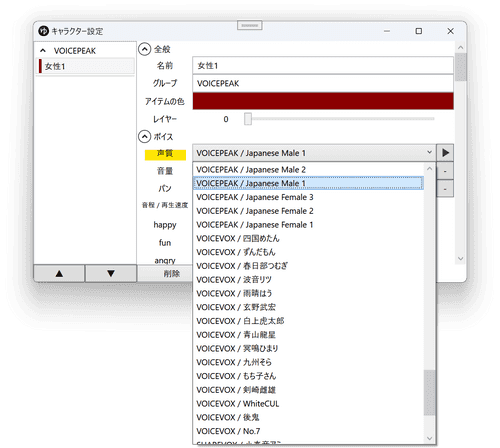Viewport: 500px width, 448px height.
Task: Move character down with the down-arrow button
Action: click(x=111, y=274)
